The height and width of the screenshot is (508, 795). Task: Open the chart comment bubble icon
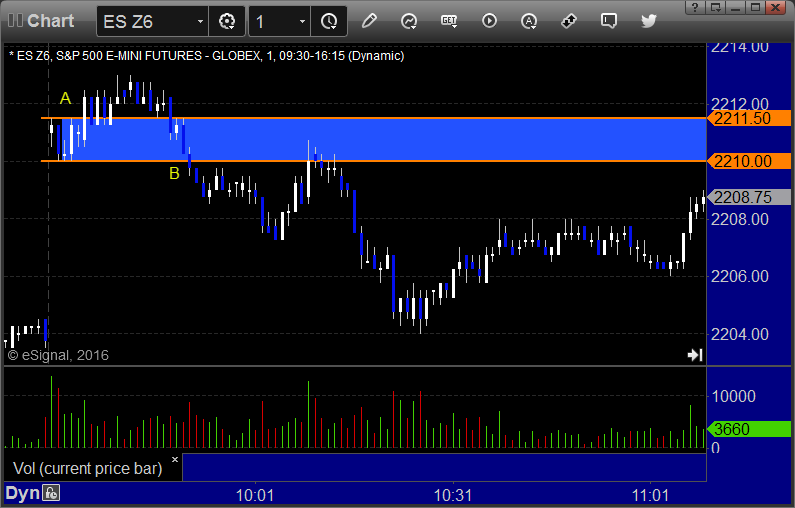[x=608, y=21]
